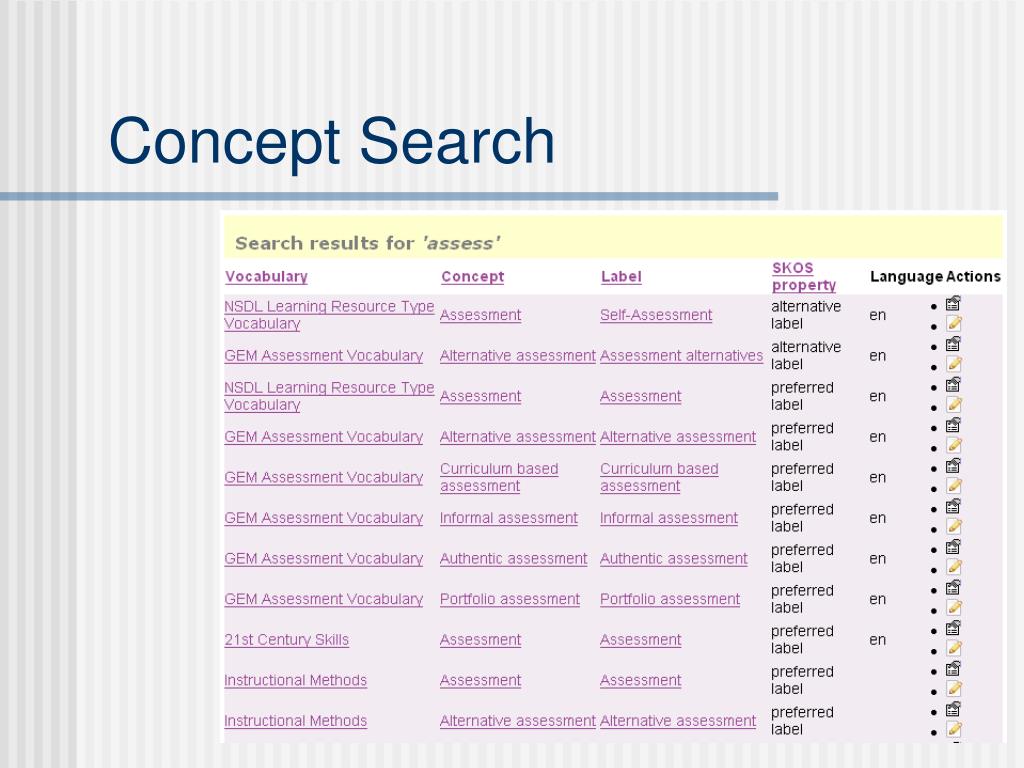Open GEM Assessment Vocabulary link in Portfolio assessment row
This screenshot has width=1024, height=768.
(323, 599)
